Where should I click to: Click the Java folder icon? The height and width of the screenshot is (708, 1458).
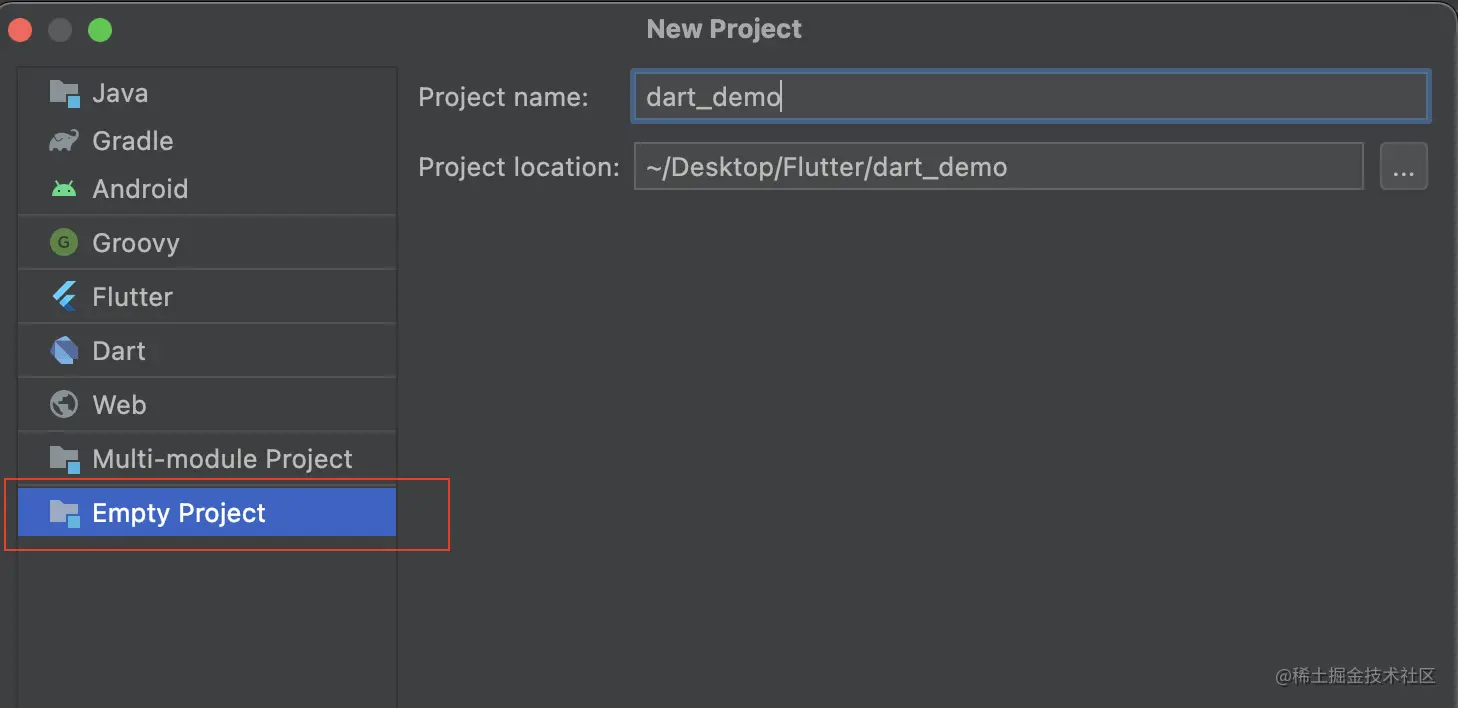pyautogui.click(x=64, y=94)
